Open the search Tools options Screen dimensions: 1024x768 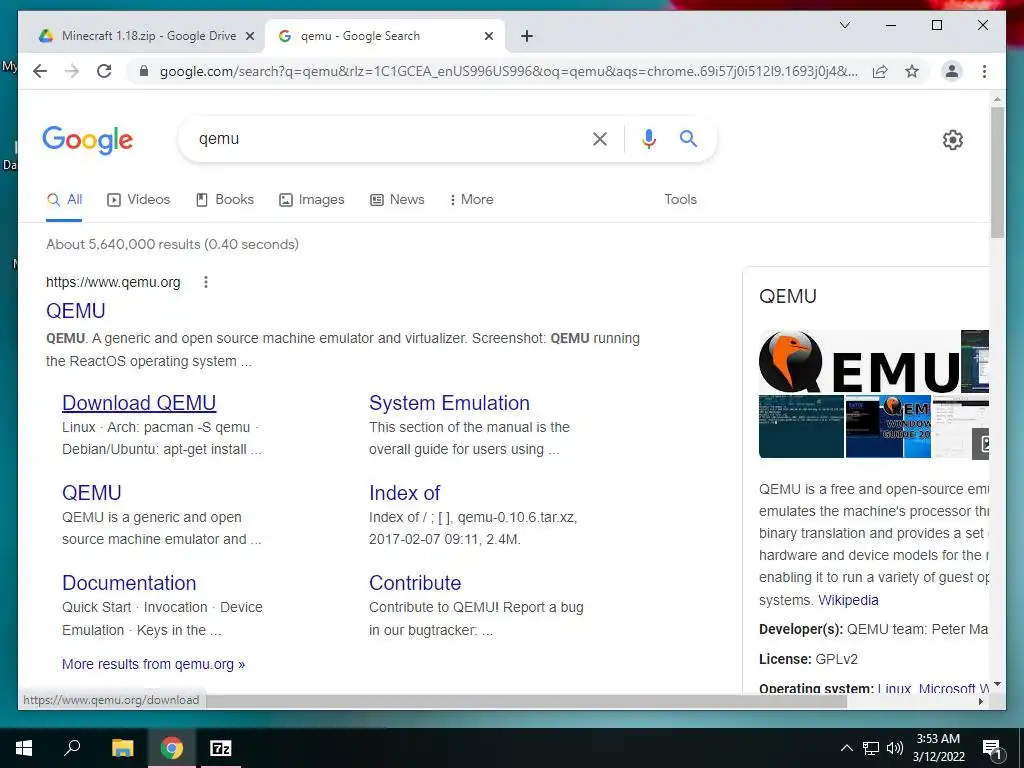click(680, 200)
